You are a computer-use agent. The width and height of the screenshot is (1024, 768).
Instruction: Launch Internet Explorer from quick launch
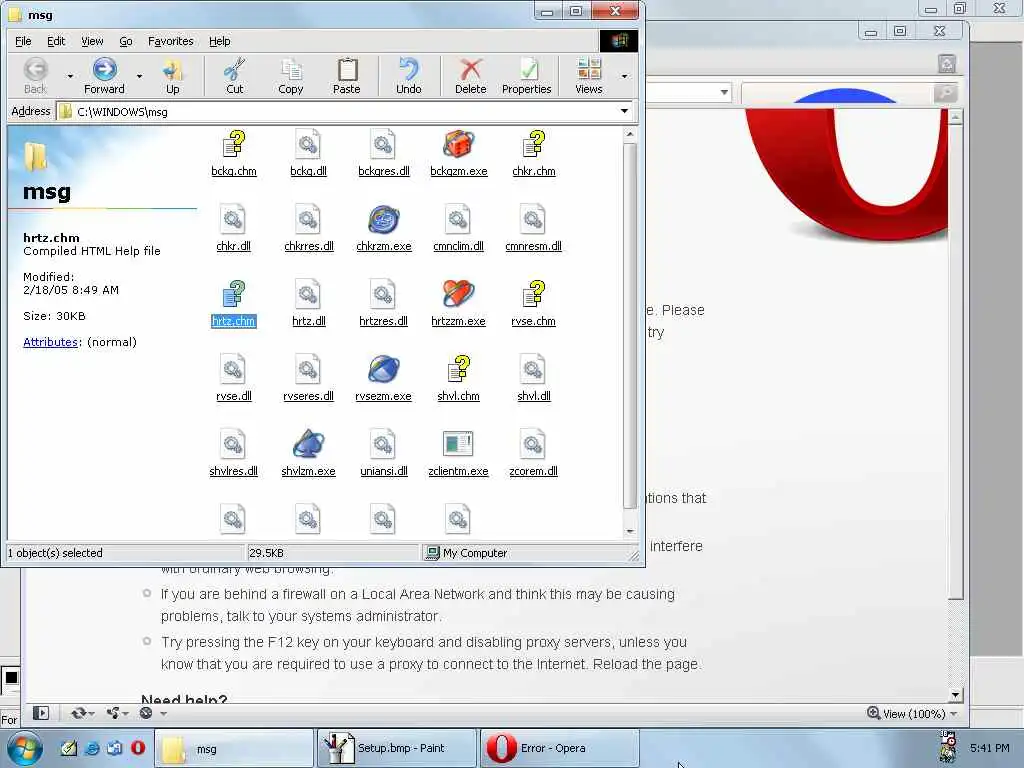click(x=92, y=748)
